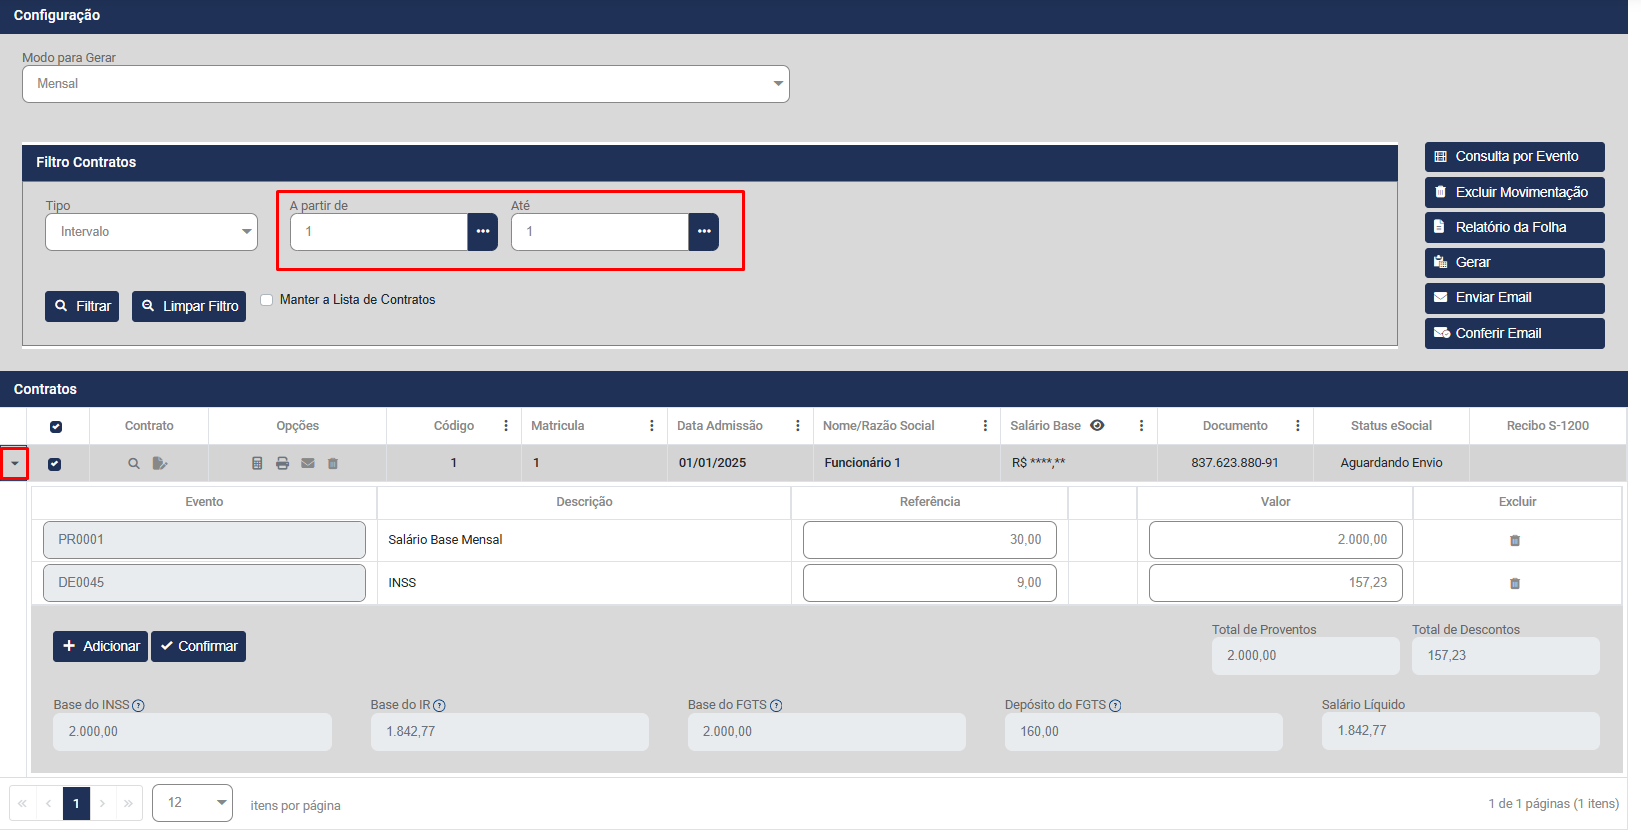The width and height of the screenshot is (1641, 835).
Task: Click the printer icon for Funcionário 1
Action: pos(283,464)
